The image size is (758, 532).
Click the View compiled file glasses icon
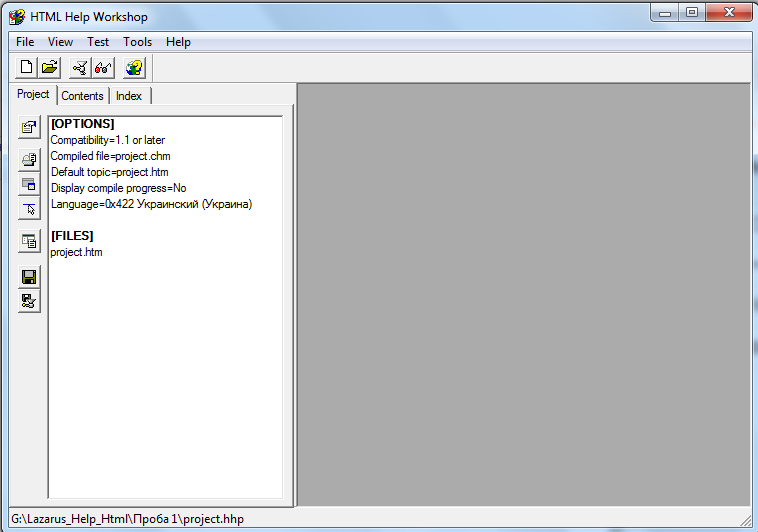[103, 67]
